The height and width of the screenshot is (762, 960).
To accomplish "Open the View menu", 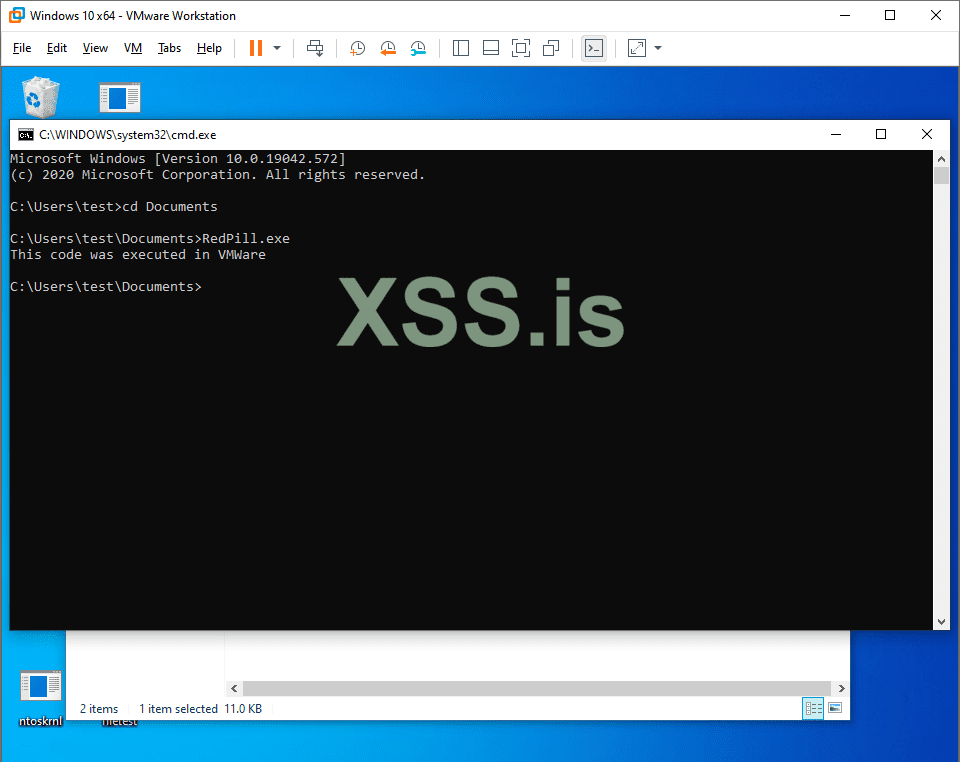I will [x=95, y=48].
